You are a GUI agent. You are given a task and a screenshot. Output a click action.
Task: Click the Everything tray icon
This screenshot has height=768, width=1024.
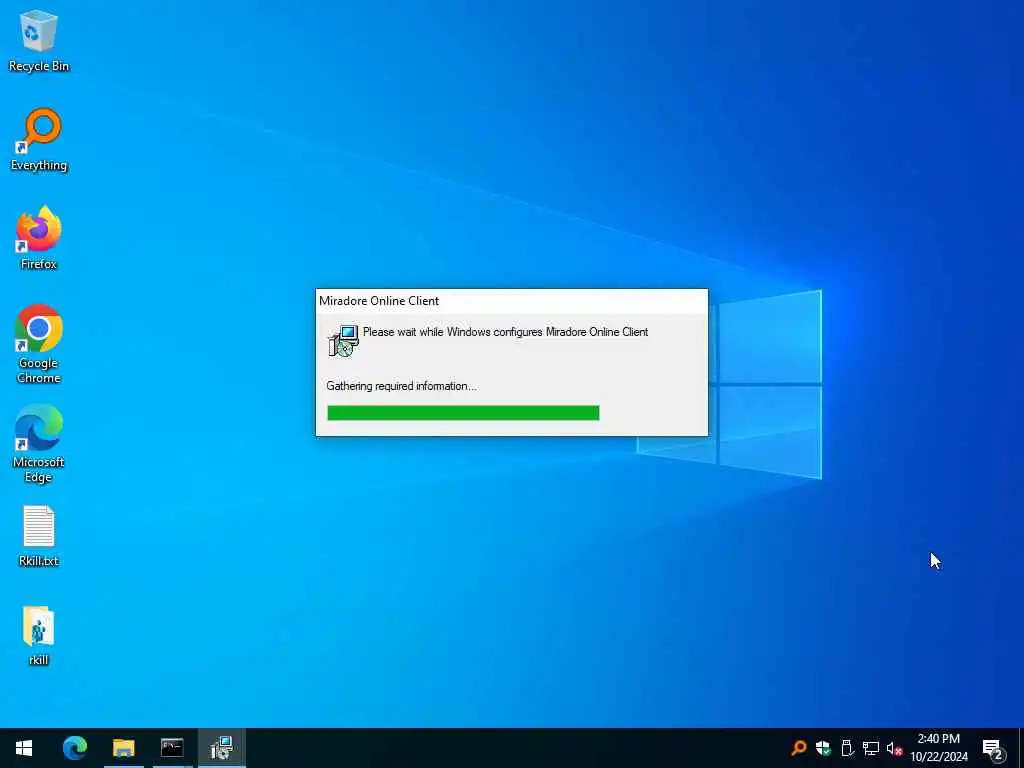point(799,748)
